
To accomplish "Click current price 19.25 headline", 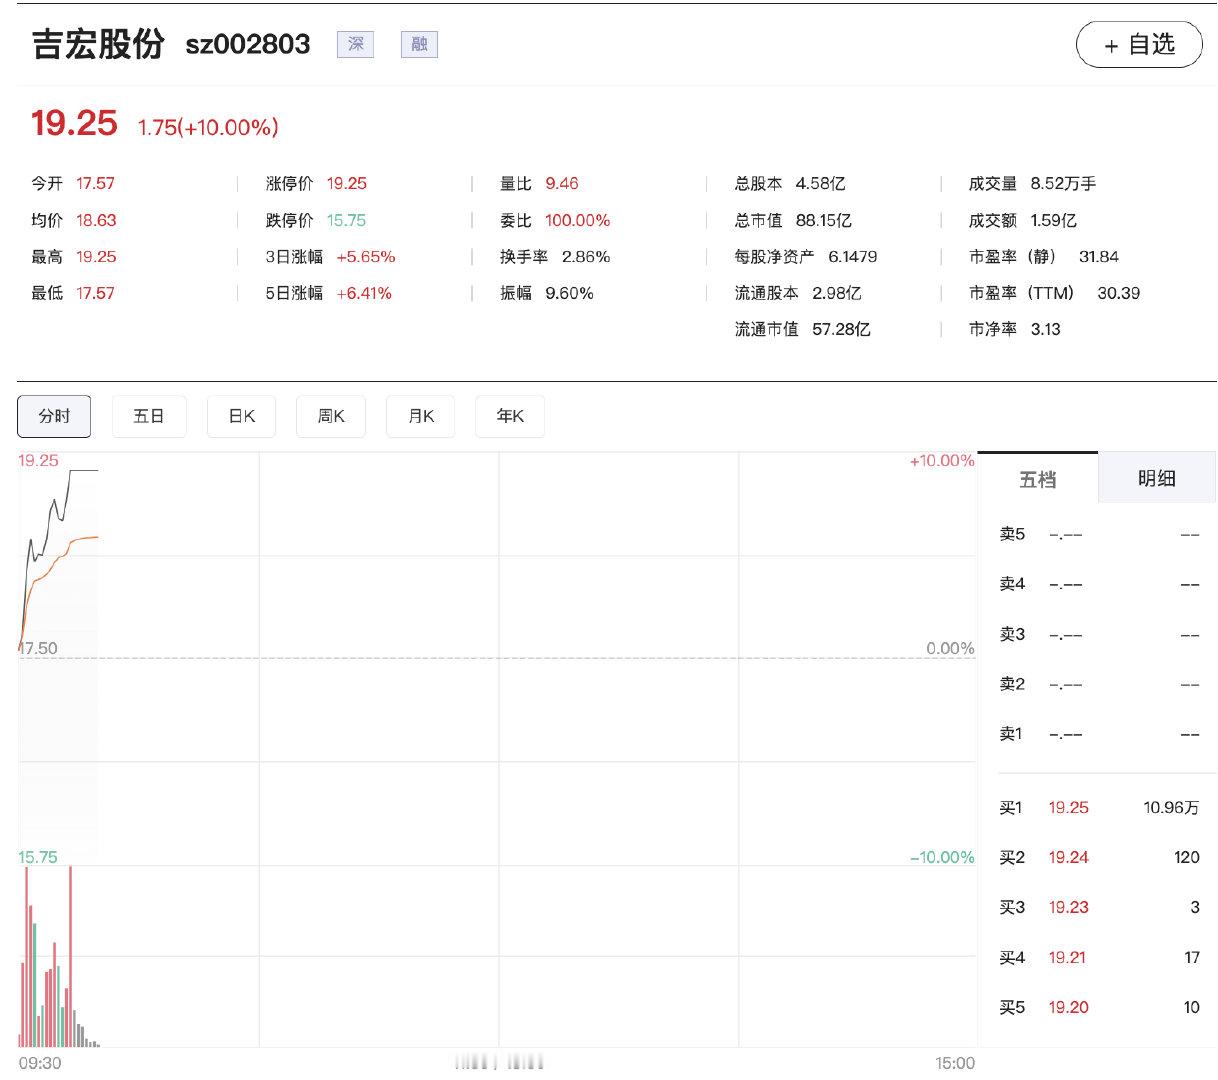I will [x=74, y=123].
